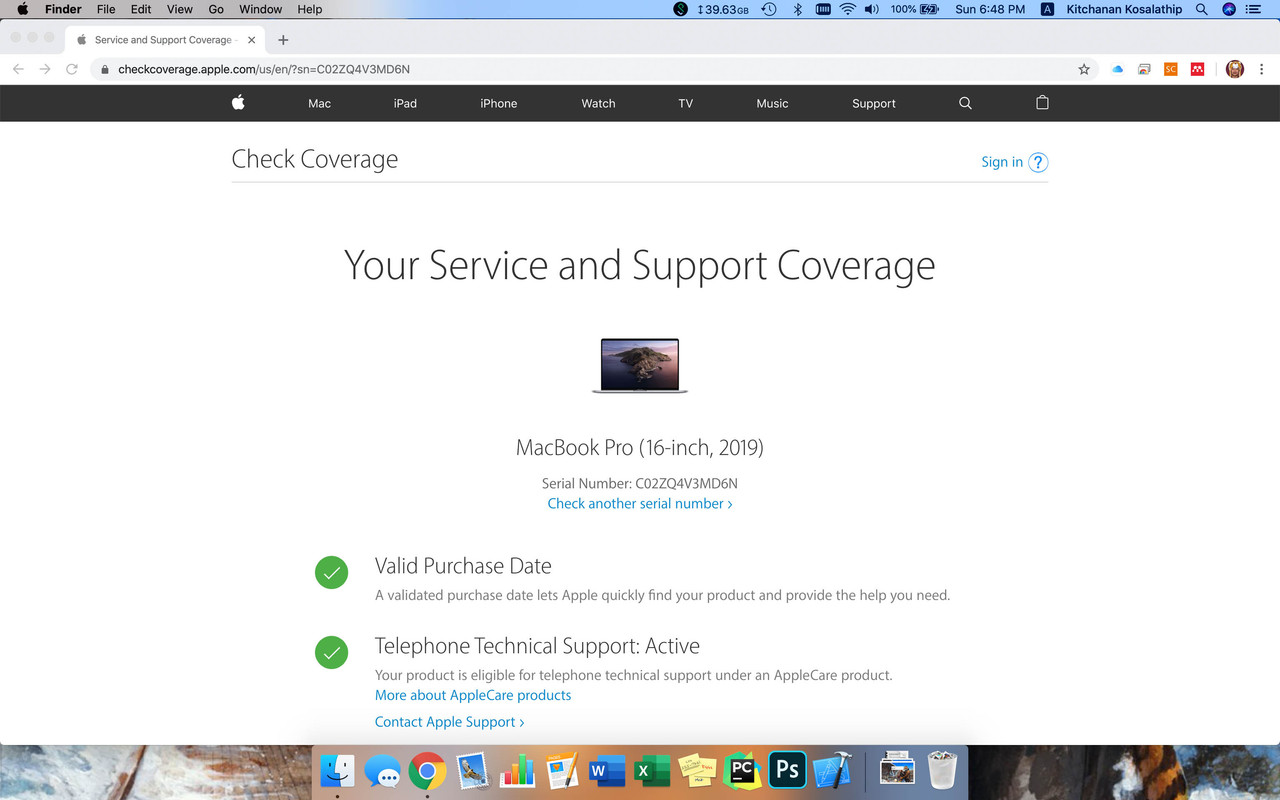Open the Trash in the Dock

click(942, 771)
